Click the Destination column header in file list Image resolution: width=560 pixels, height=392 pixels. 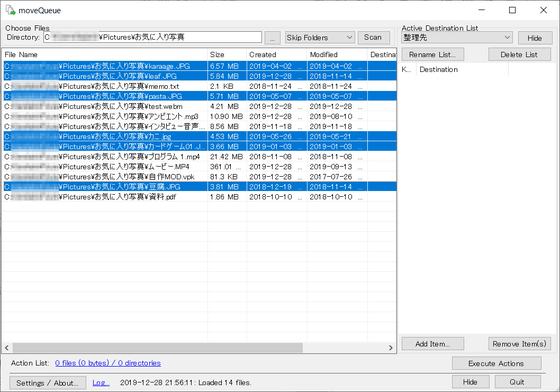pos(382,55)
